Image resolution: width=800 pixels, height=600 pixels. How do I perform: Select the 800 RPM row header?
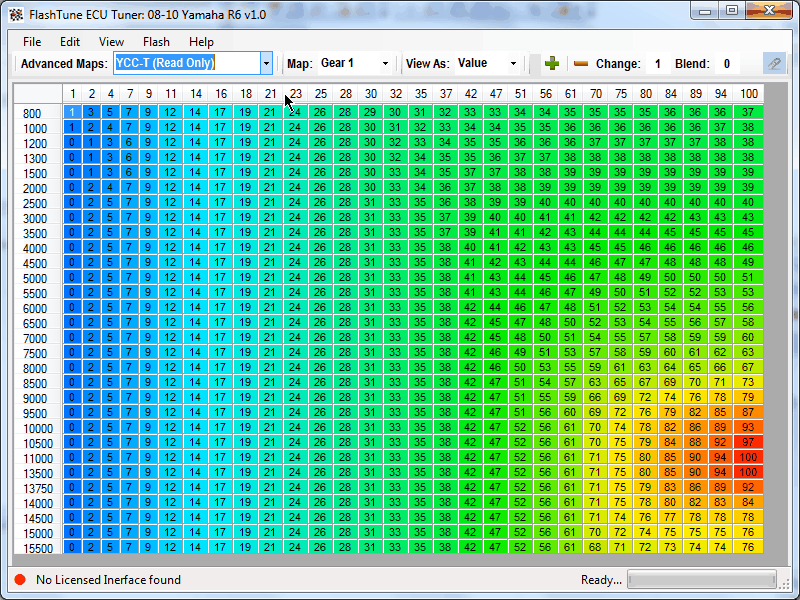pos(33,113)
